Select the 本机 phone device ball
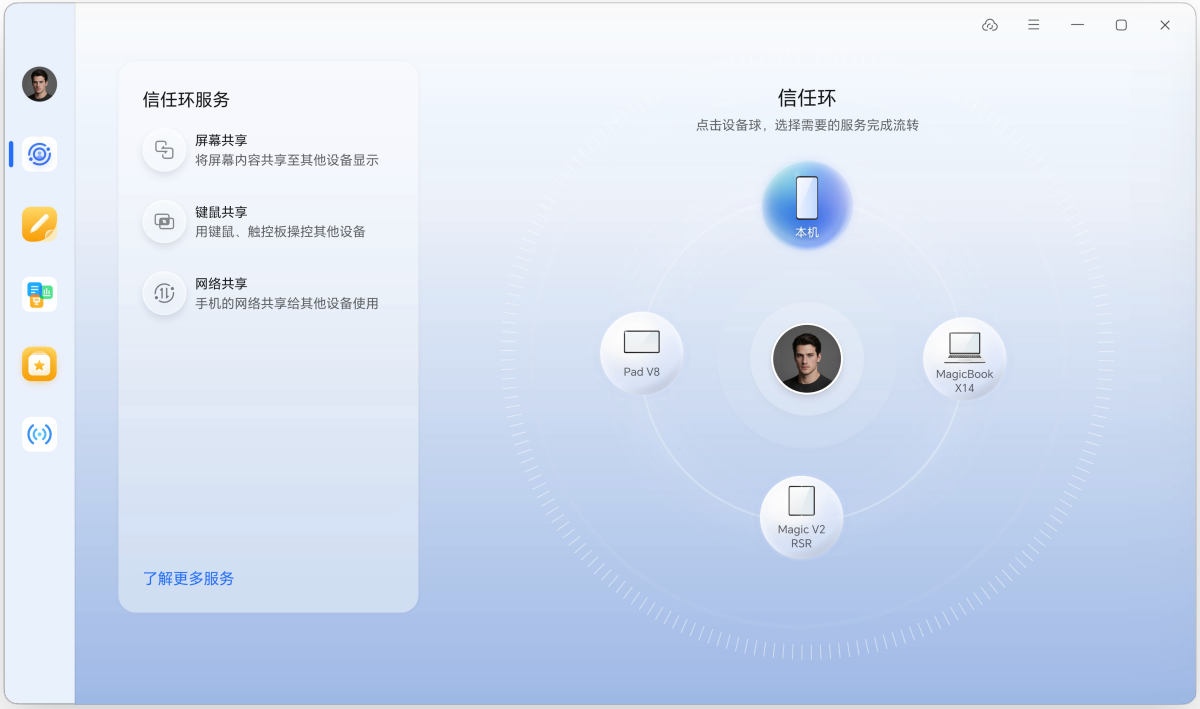1200x709 pixels. [807, 205]
